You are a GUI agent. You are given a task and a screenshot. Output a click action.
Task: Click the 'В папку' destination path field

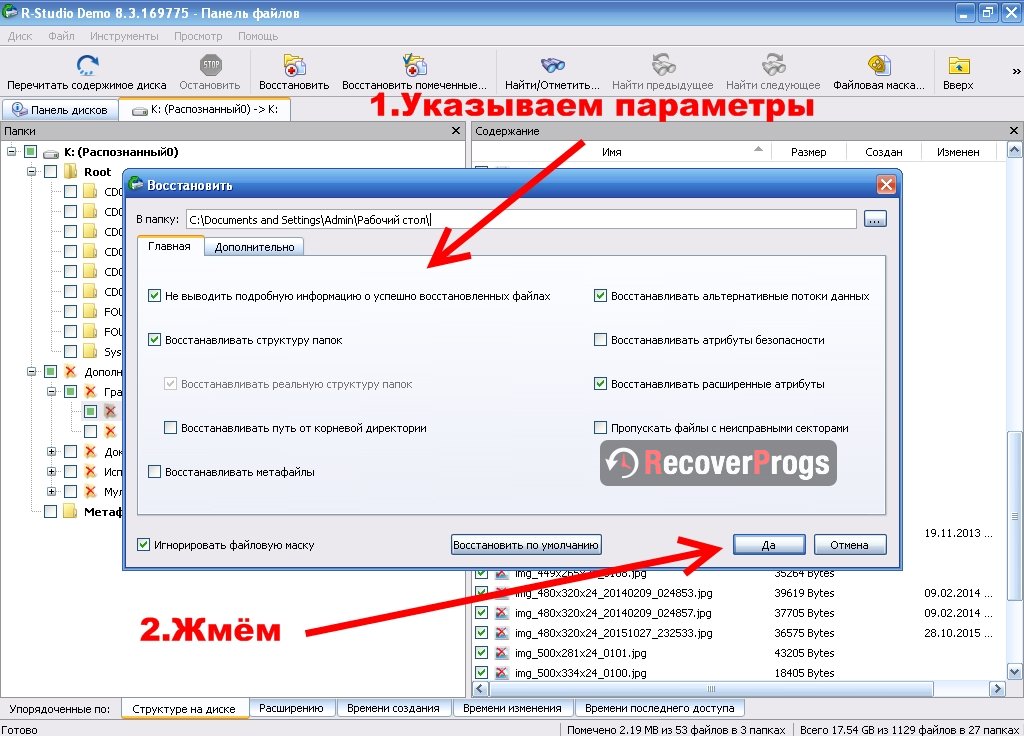point(521,219)
